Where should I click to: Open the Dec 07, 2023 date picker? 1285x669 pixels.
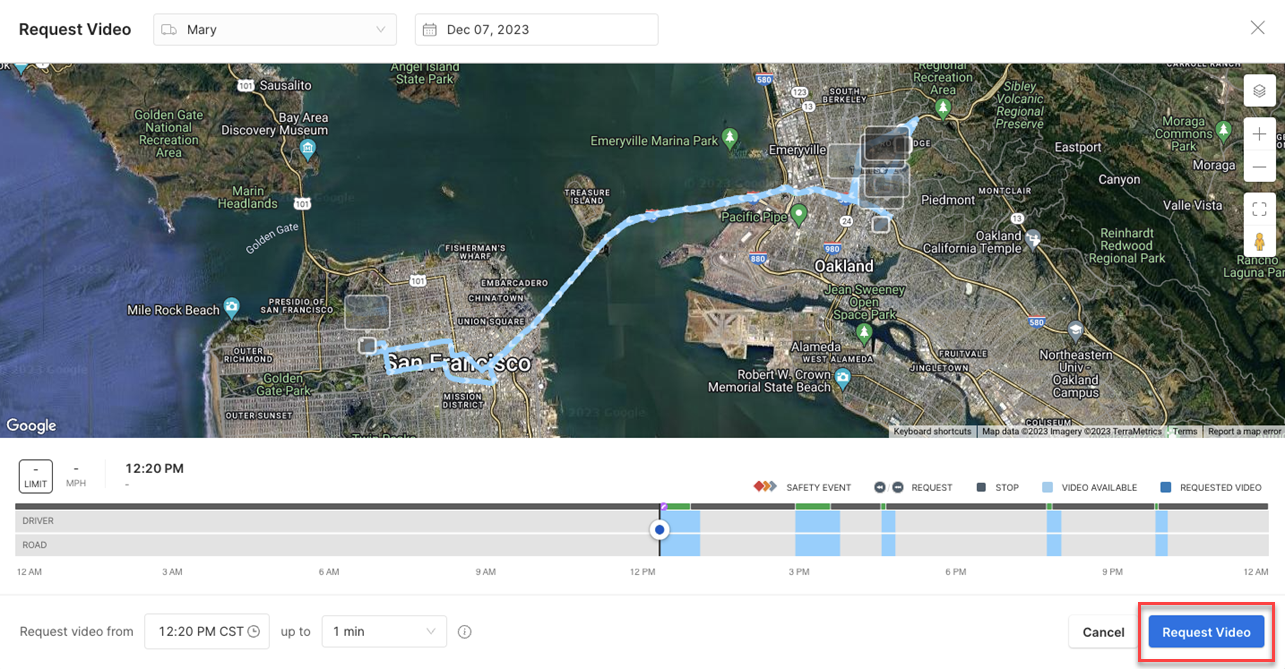point(536,29)
